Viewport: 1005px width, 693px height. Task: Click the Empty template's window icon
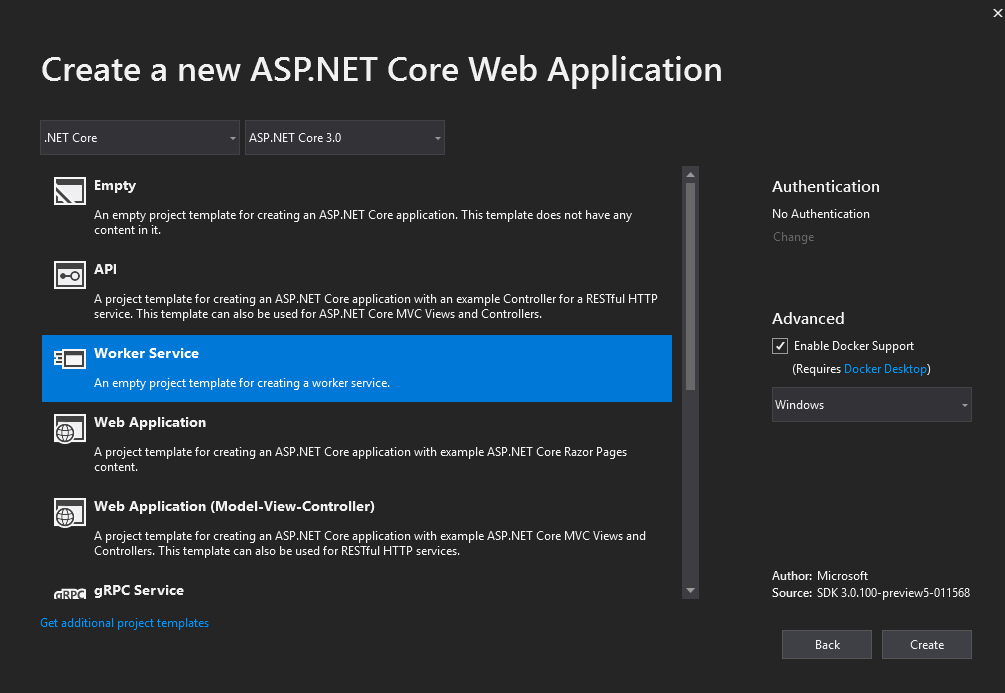coord(69,190)
